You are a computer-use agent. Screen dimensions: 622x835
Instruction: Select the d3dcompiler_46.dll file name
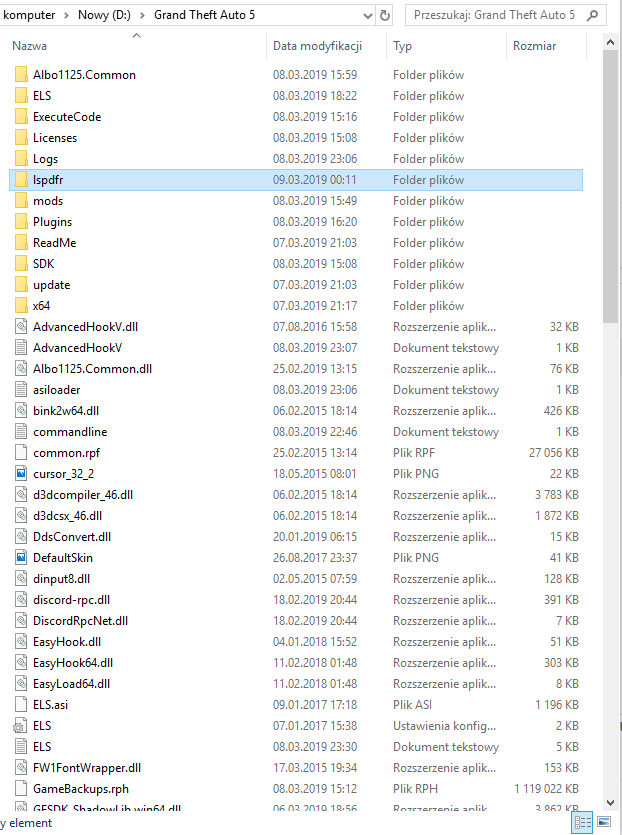pos(83,495)
